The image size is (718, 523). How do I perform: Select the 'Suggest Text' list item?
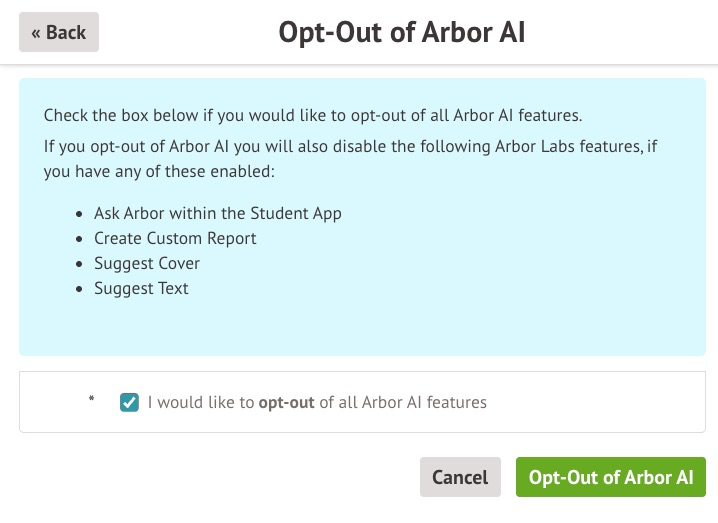[141, 288]
